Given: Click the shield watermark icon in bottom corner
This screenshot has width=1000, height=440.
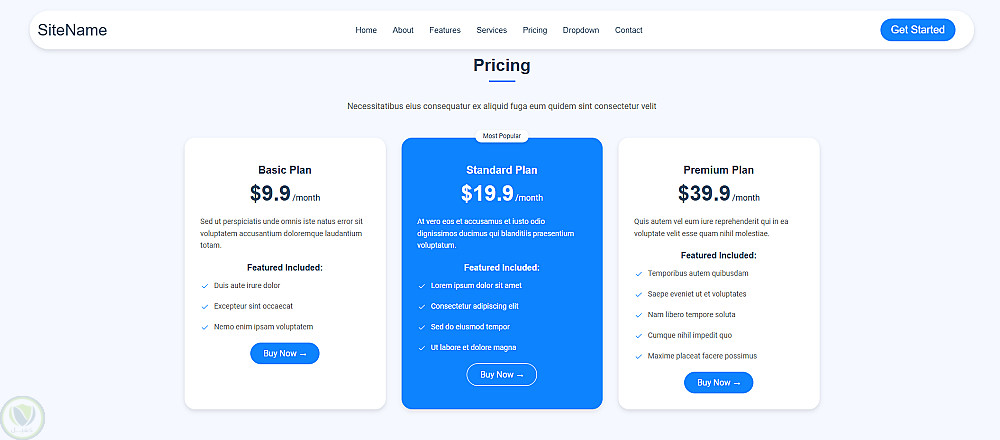Looking at the screenshot, I should [20, 416].
